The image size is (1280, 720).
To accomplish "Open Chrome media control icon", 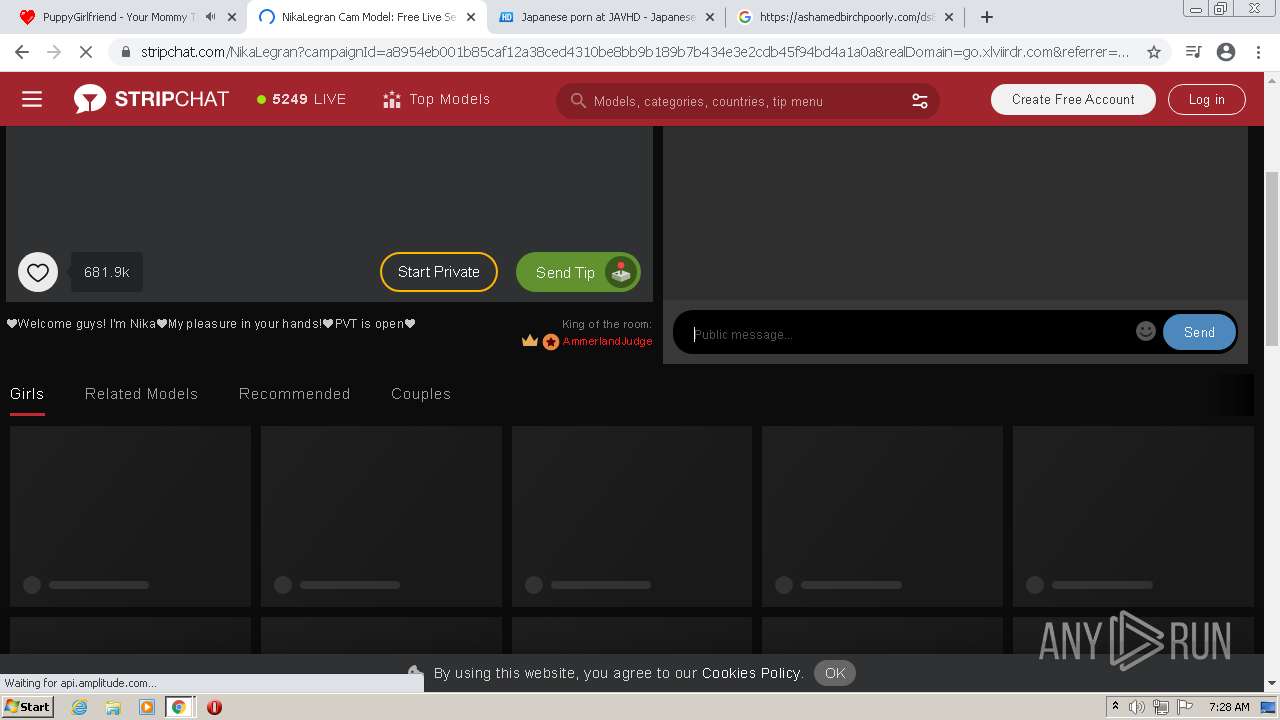I will (x=1193, y=52).
